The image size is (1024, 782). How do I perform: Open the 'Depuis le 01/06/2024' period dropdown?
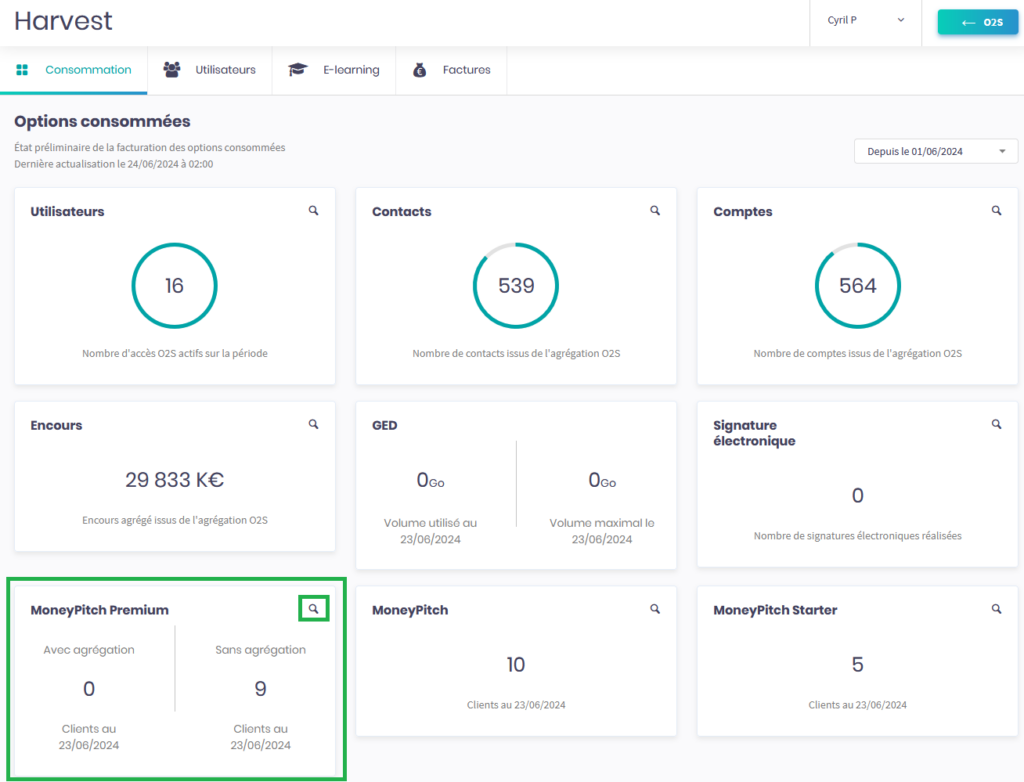[x=936, y=151]
